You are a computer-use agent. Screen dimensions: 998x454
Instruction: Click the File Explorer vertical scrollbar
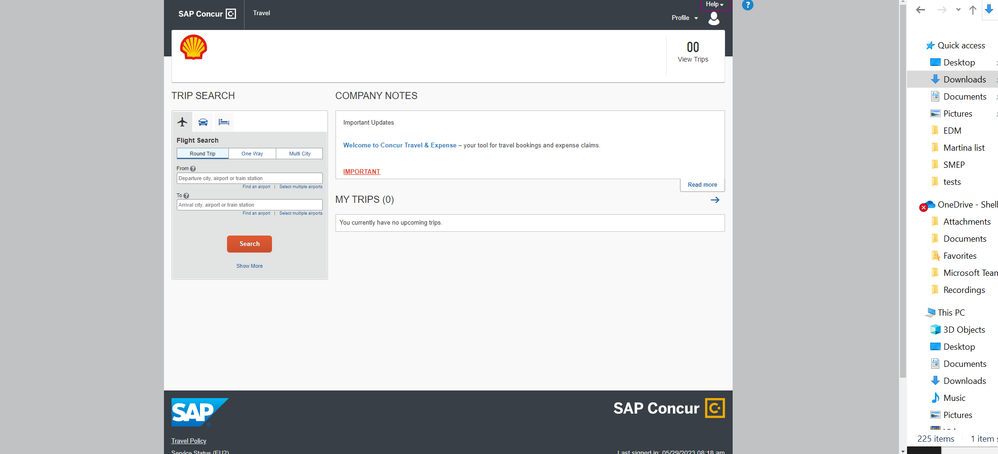click(x=903, y=191)
